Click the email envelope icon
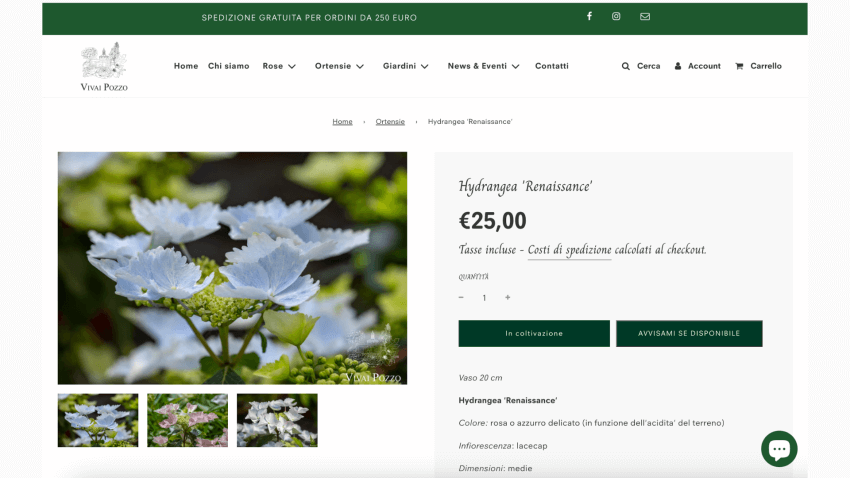 click(645, 16)
